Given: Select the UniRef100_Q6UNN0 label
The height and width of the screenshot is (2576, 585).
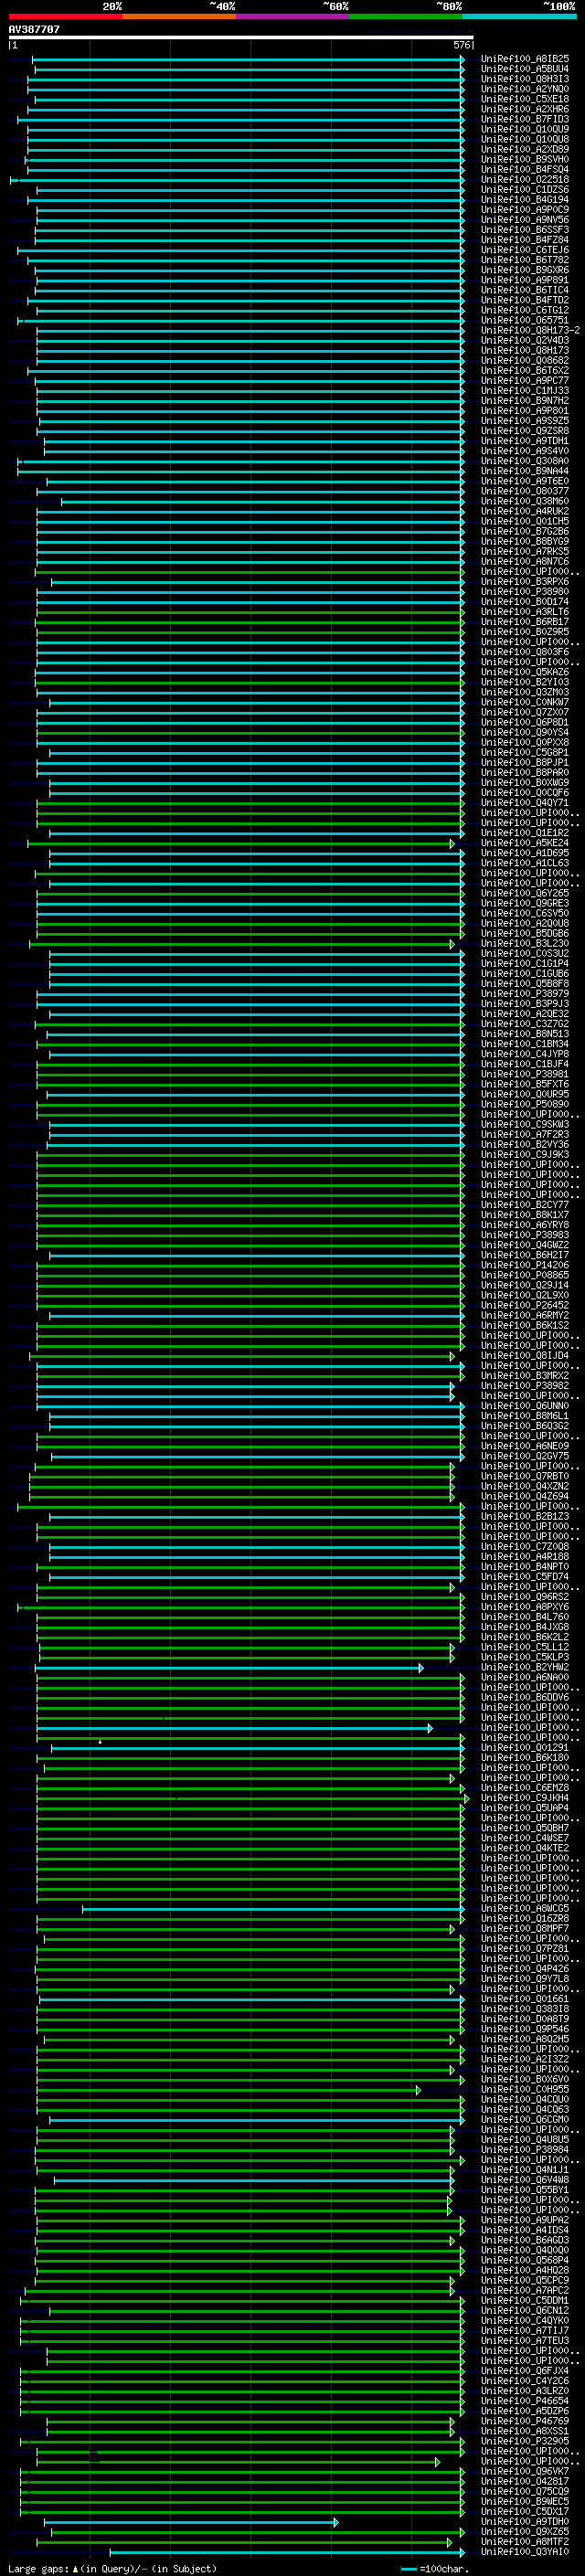Looking at the screenshot, I should tap(525, 1406).
